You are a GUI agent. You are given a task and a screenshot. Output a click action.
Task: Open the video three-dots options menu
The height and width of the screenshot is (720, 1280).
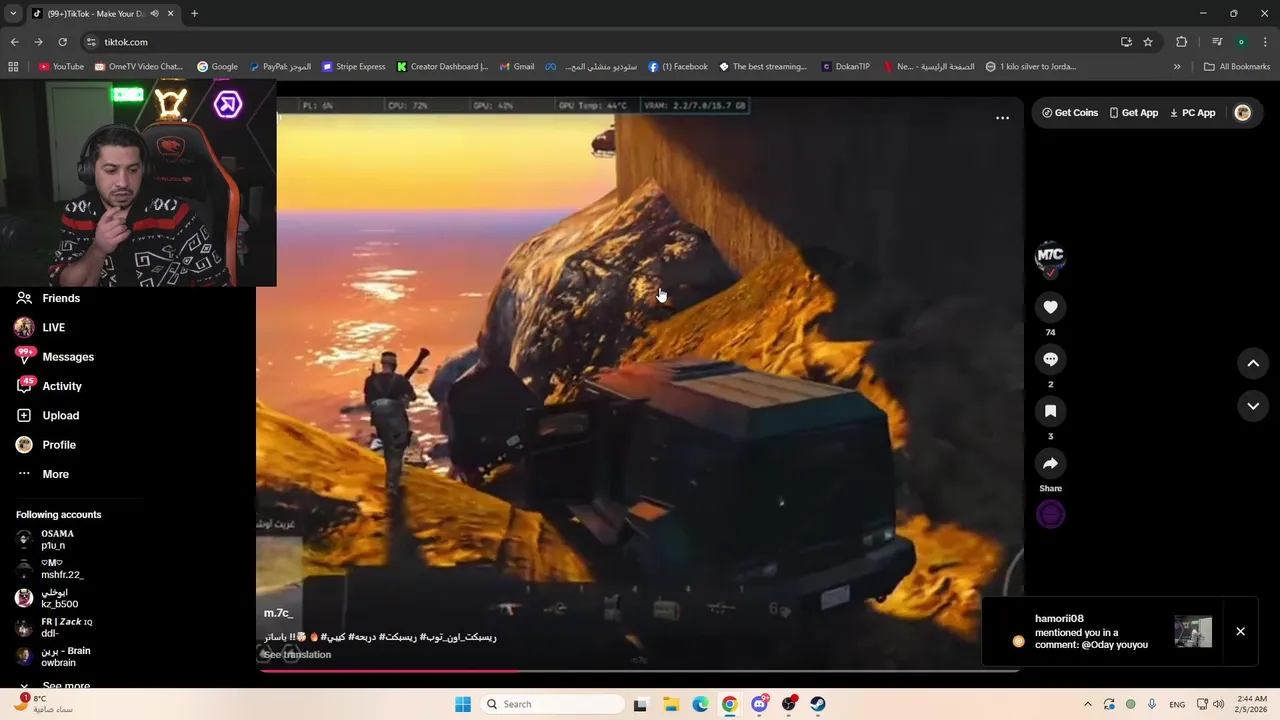click(1002, 118)
